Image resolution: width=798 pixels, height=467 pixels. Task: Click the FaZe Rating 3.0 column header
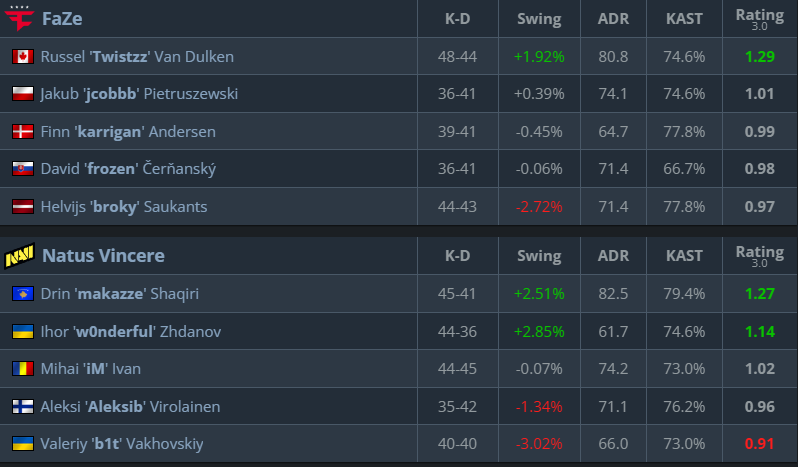[759, 18]
